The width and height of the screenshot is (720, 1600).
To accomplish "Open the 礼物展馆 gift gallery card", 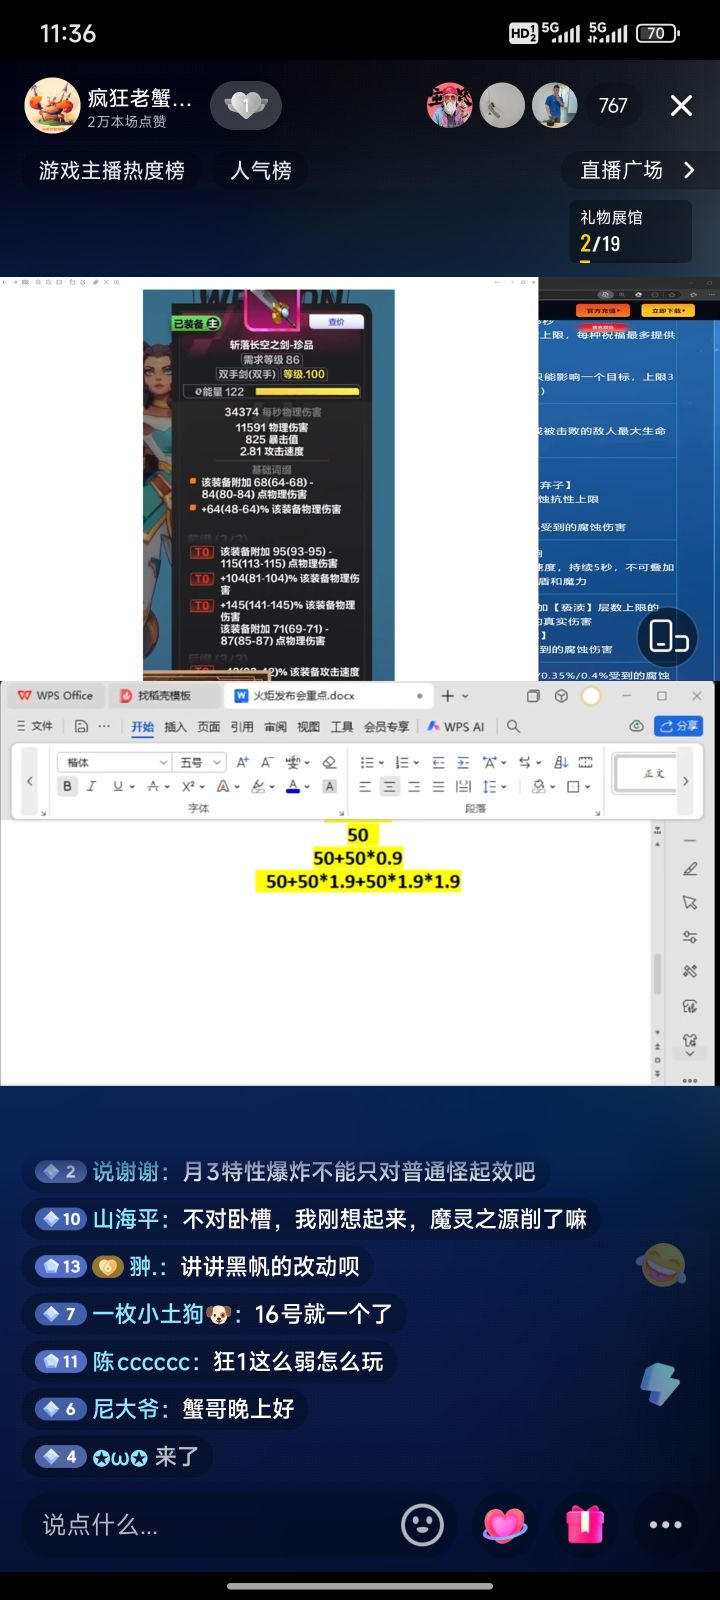I will 630,232.
